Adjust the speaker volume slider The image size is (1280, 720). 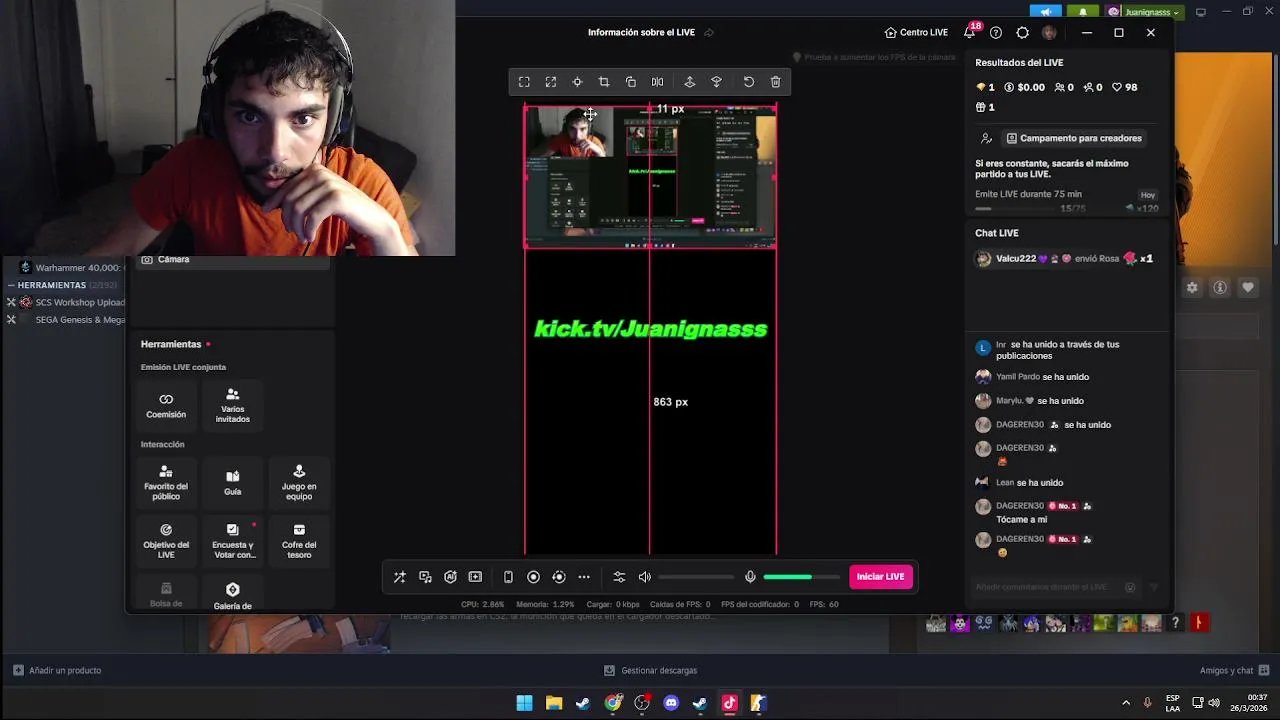click(696, 577)
